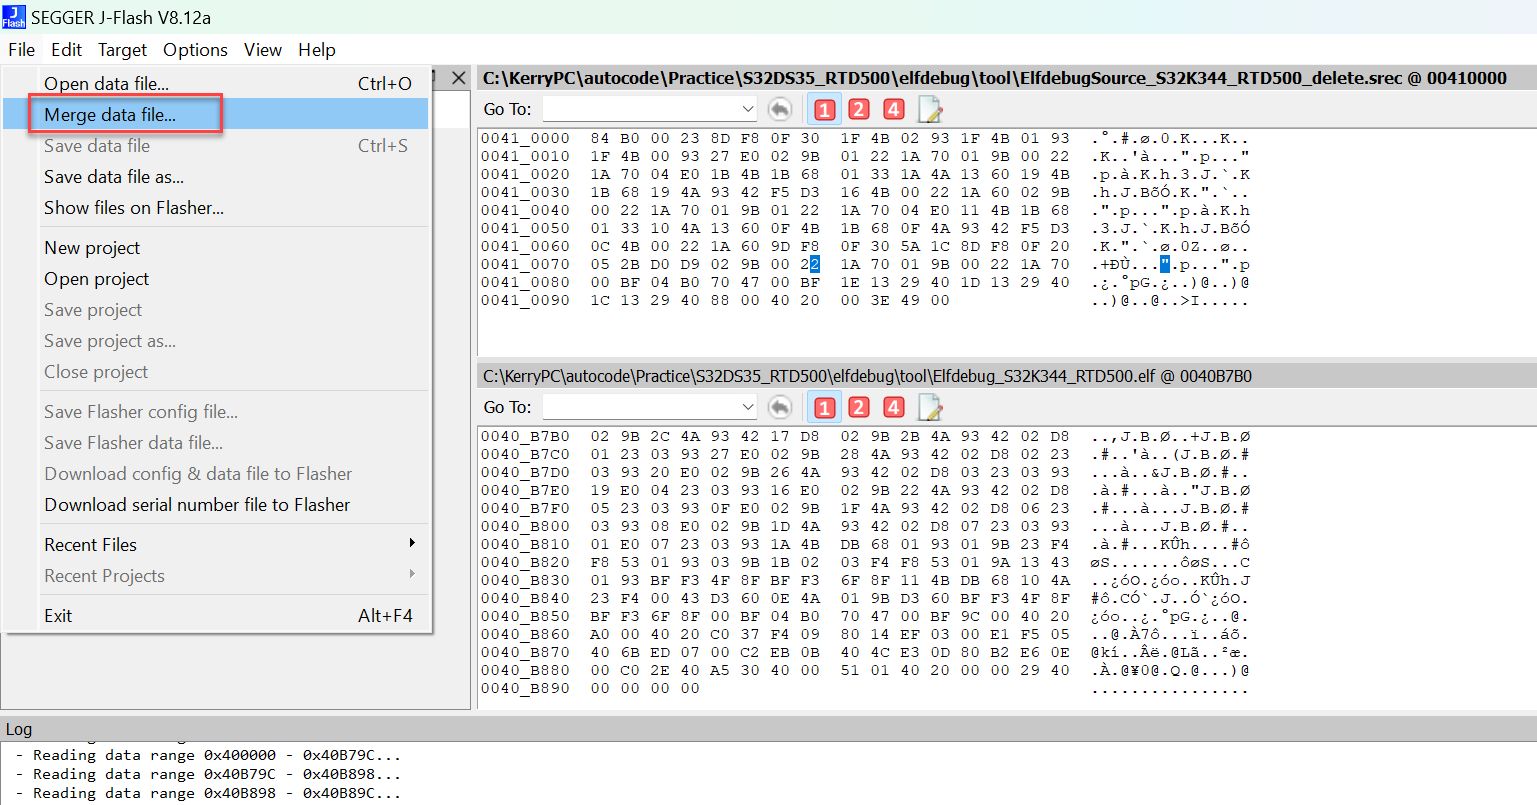Open Go To dropdown in srec file panel

(x=747, y=109)
